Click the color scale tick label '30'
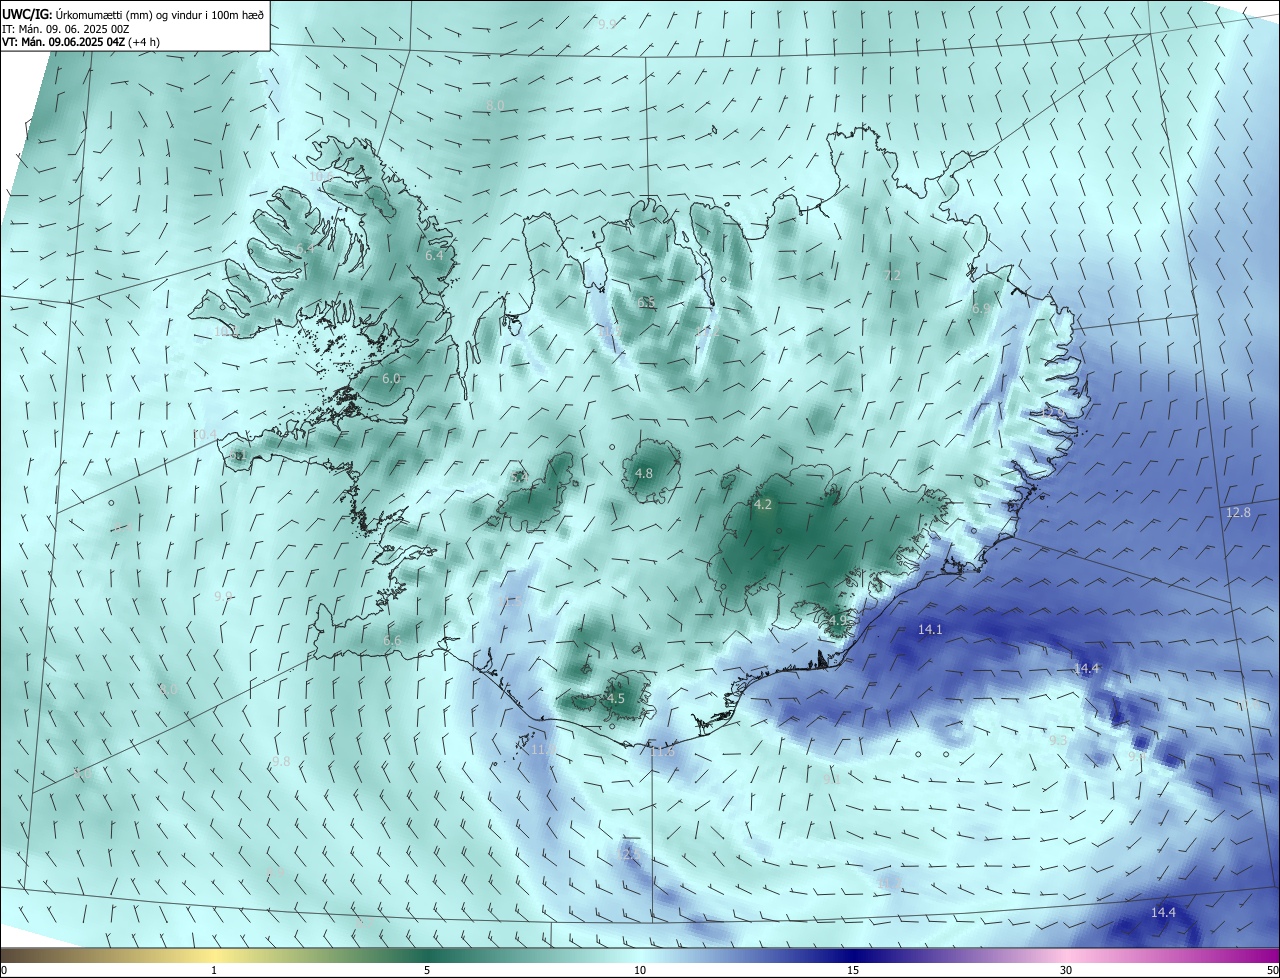1280x978 pixels. 1066,970
